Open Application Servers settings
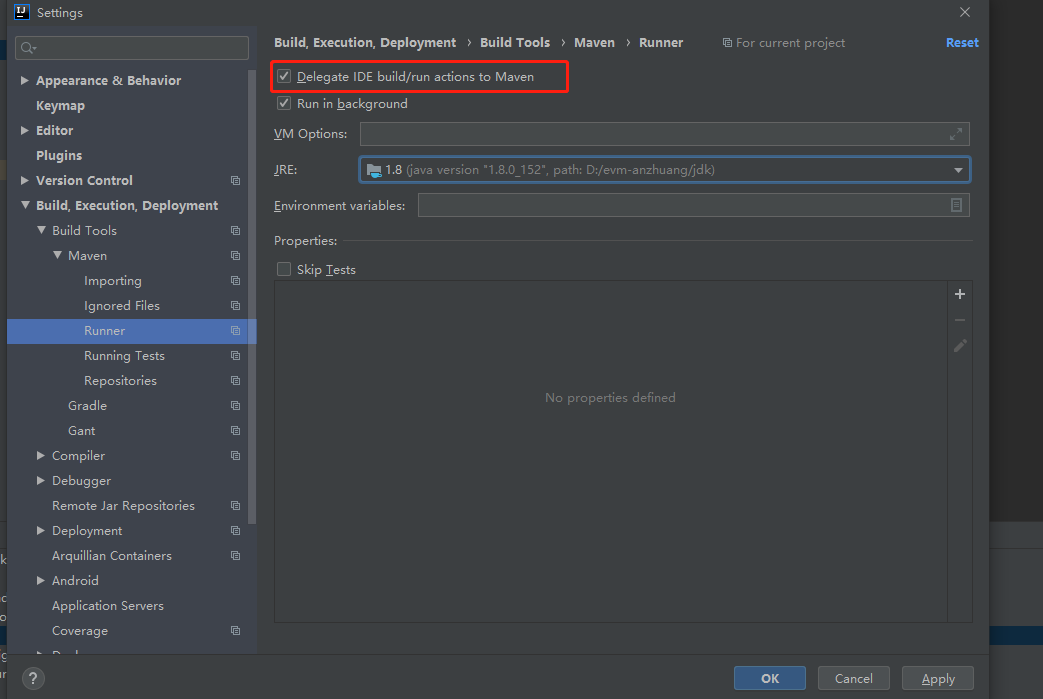Image resolution: width=1043 pixels, height=699 pixels. pyautogui.click(x=108, y=606)
